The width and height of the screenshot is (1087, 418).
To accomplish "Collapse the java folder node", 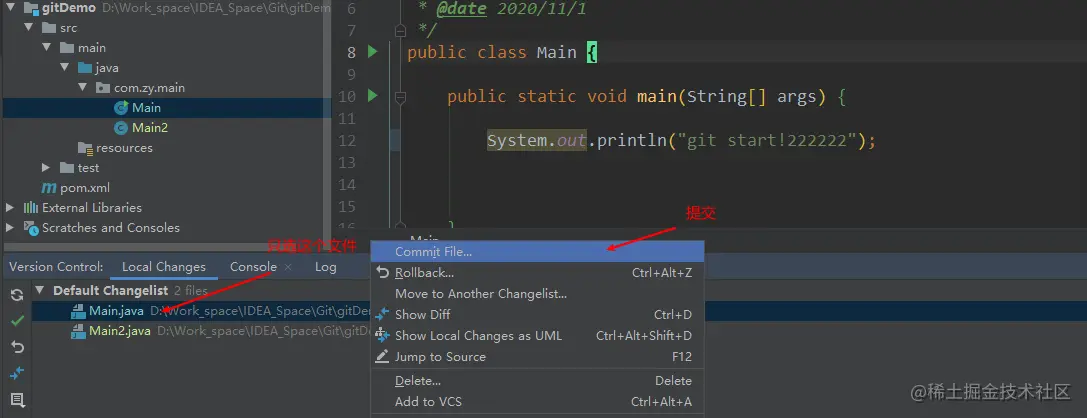I will coord(64,68).
